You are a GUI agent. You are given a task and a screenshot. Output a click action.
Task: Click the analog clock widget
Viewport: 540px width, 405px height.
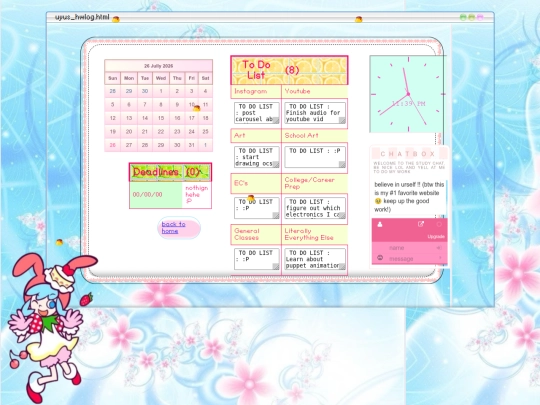(408, 94)
